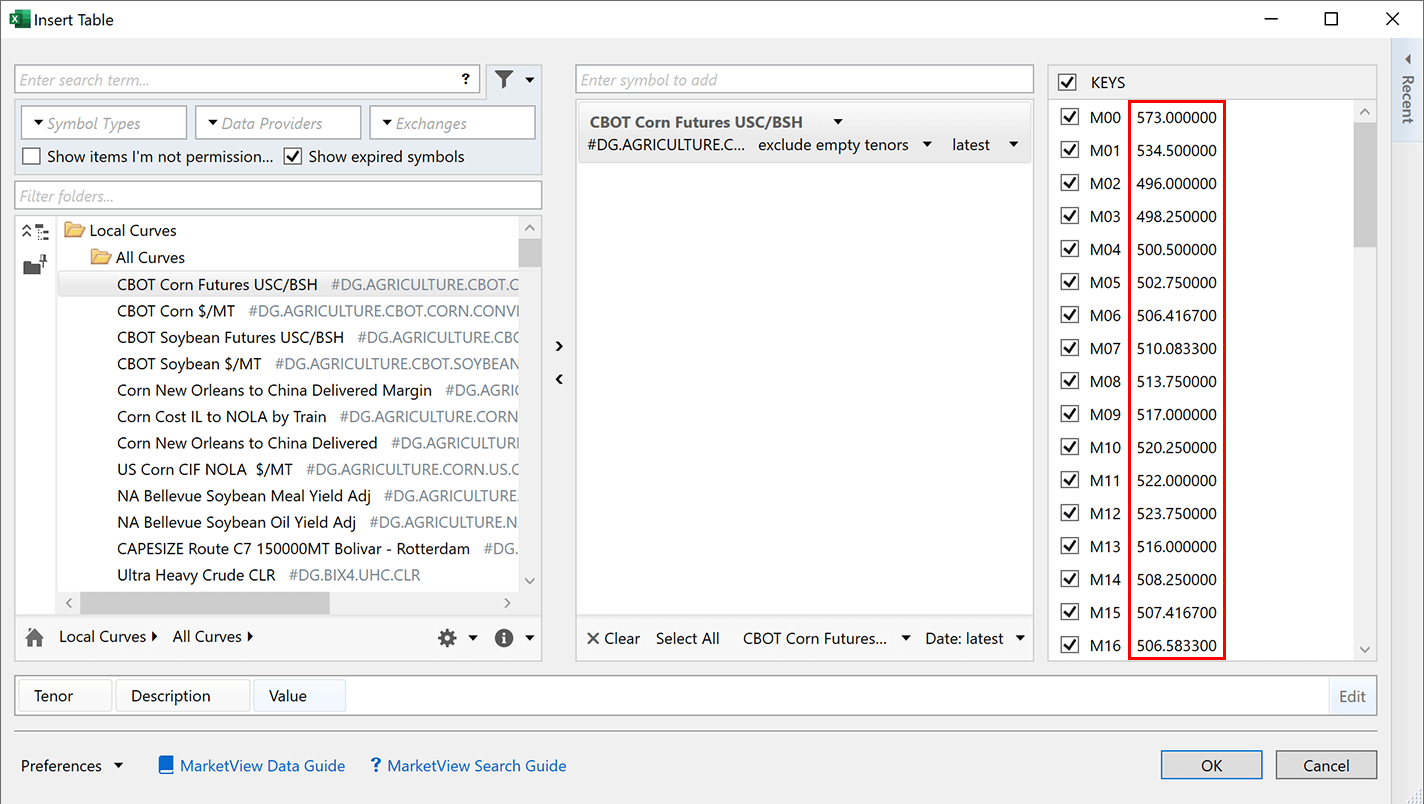Viewport: 1424px width, 804px height.
Task: Open the Data Providers dropdown
Action: point(278,123)
